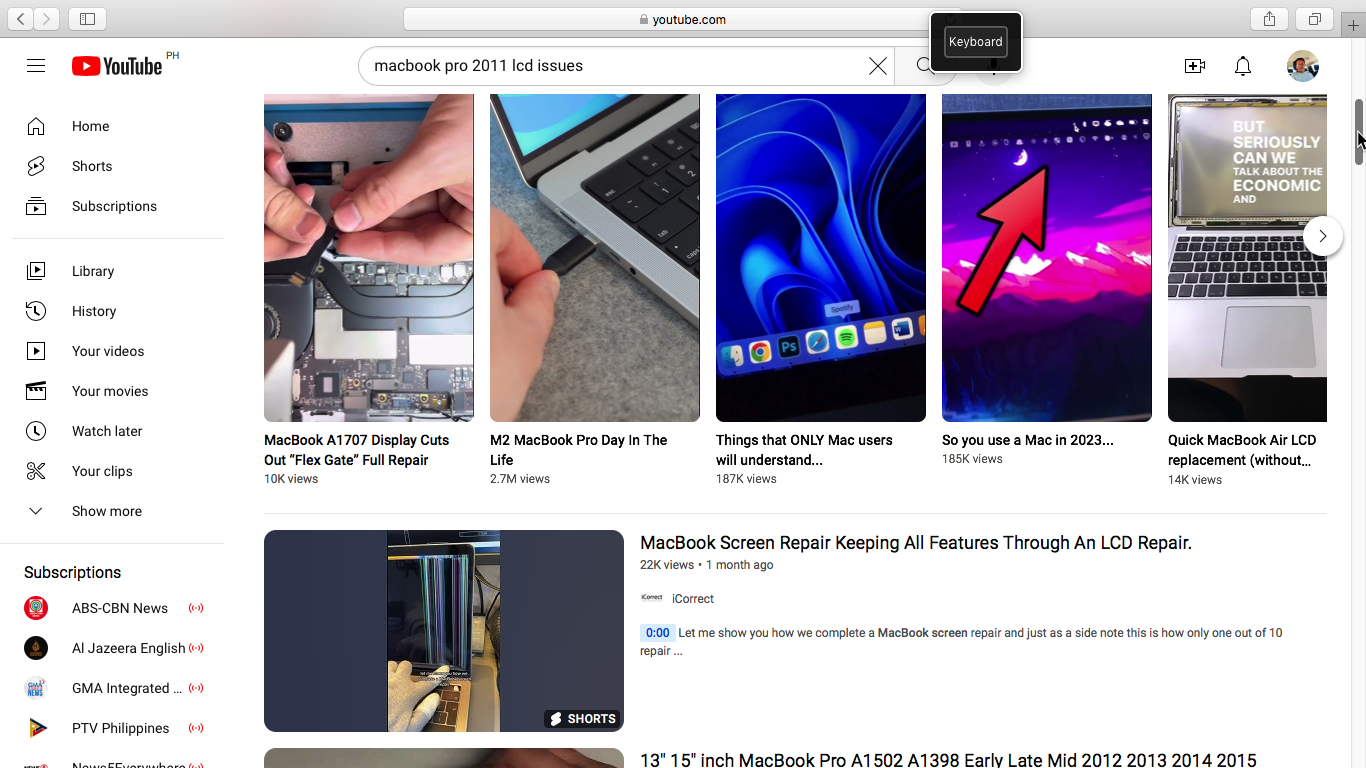Click the '2.7M views' count
1366x768 pixels.
click(520, 479)
